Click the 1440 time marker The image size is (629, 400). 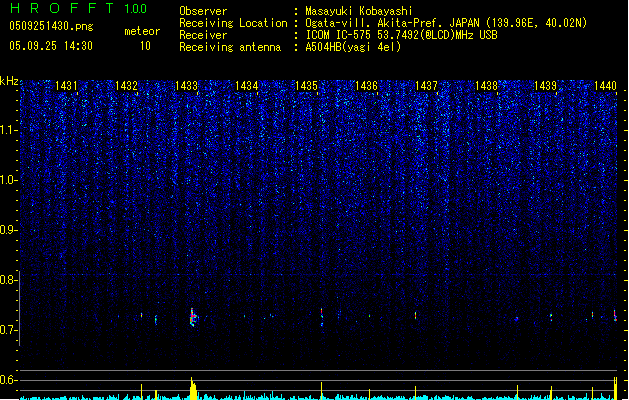pos(605,86)
